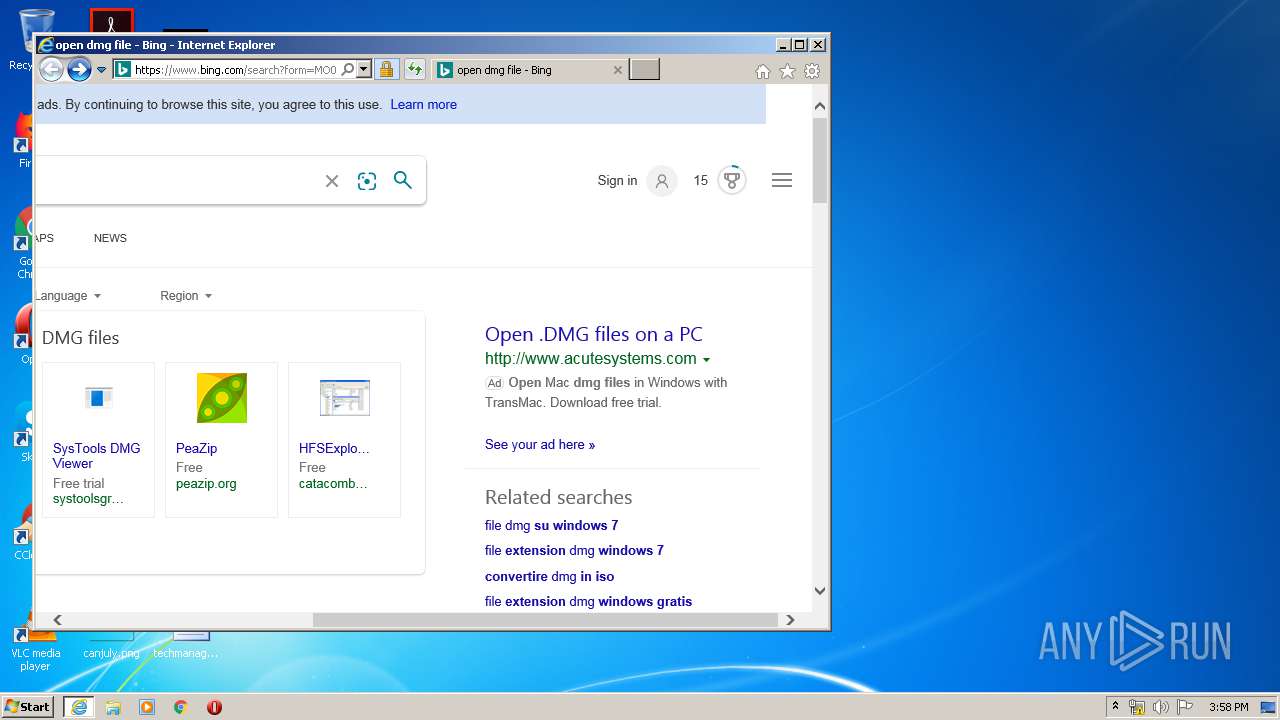Click the browser Back arrow button
The width and height of the screenshot is (1280, 720).
point(51,69)
